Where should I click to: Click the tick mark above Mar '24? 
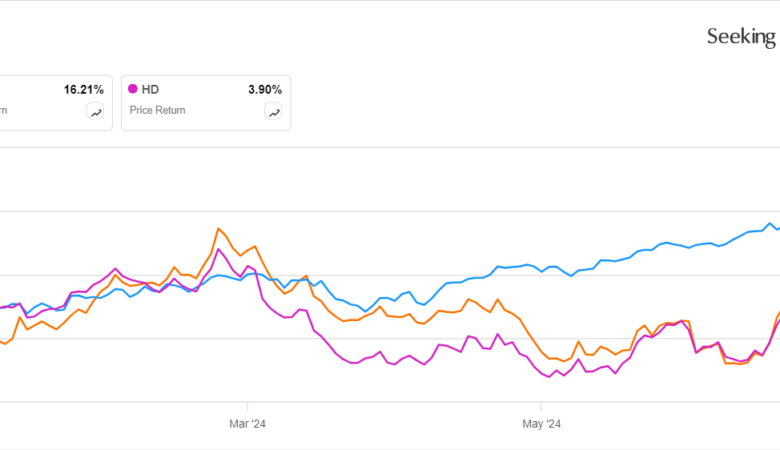pos(246,406)
